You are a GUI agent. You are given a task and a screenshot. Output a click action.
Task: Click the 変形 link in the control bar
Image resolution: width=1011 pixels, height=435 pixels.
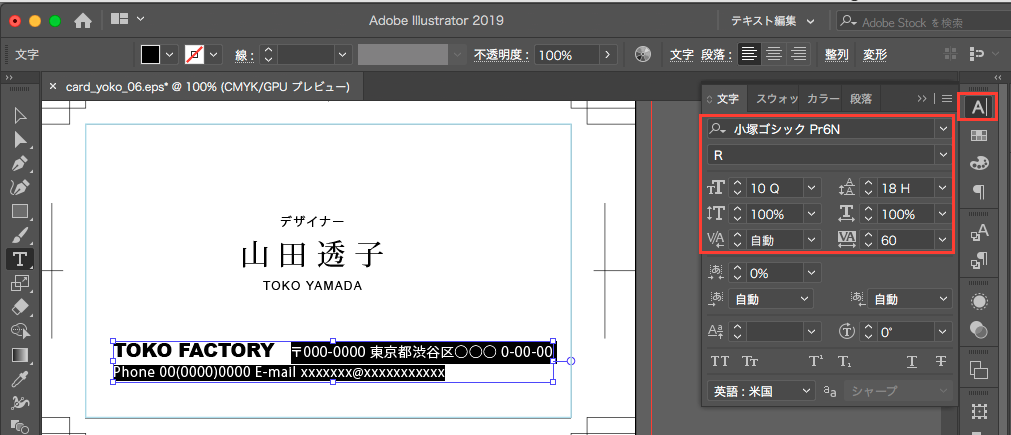coord(874,55)
